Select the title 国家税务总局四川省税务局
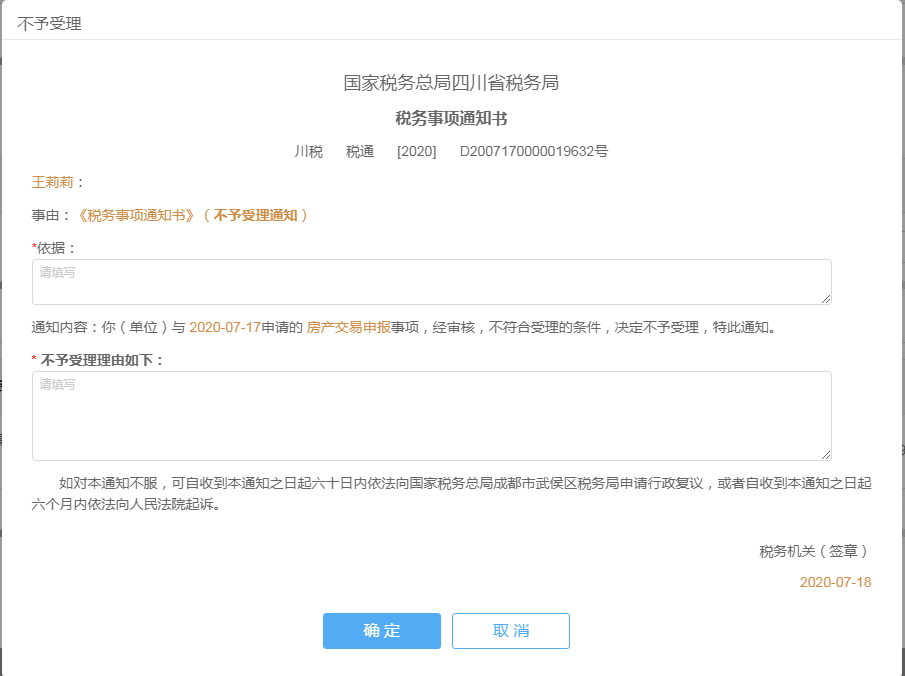This screenshot has width=905, height=676. tap(451, 83)
